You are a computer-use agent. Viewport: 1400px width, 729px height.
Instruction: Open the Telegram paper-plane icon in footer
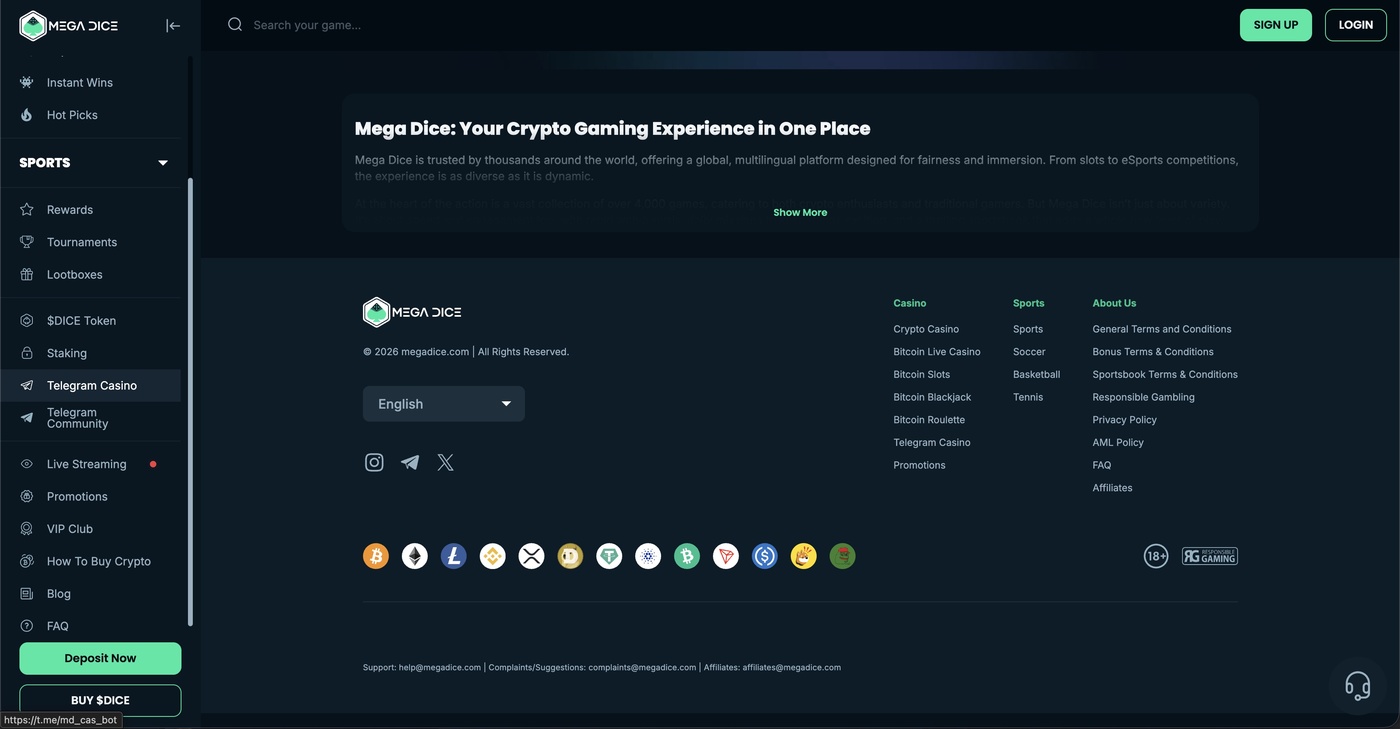pyautogui.click(x=410, y=462)
